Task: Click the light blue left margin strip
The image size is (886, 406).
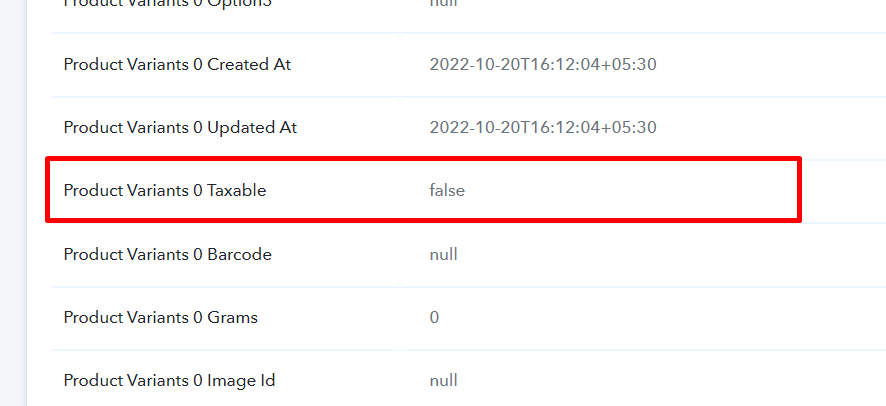Action: 13,203
